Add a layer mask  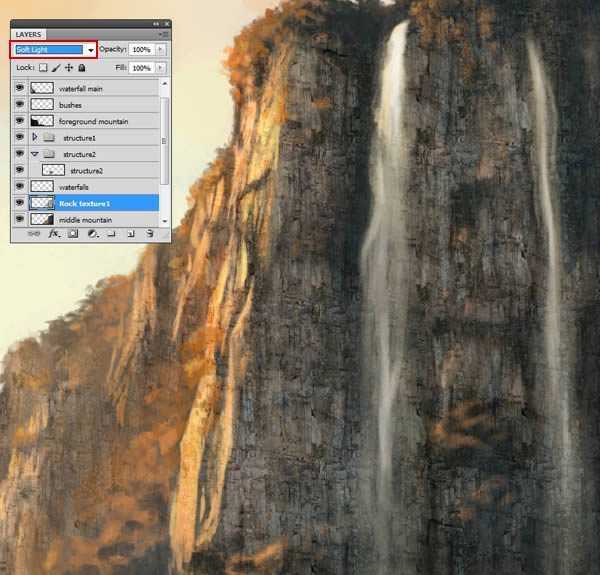click(x=73, y=233)
